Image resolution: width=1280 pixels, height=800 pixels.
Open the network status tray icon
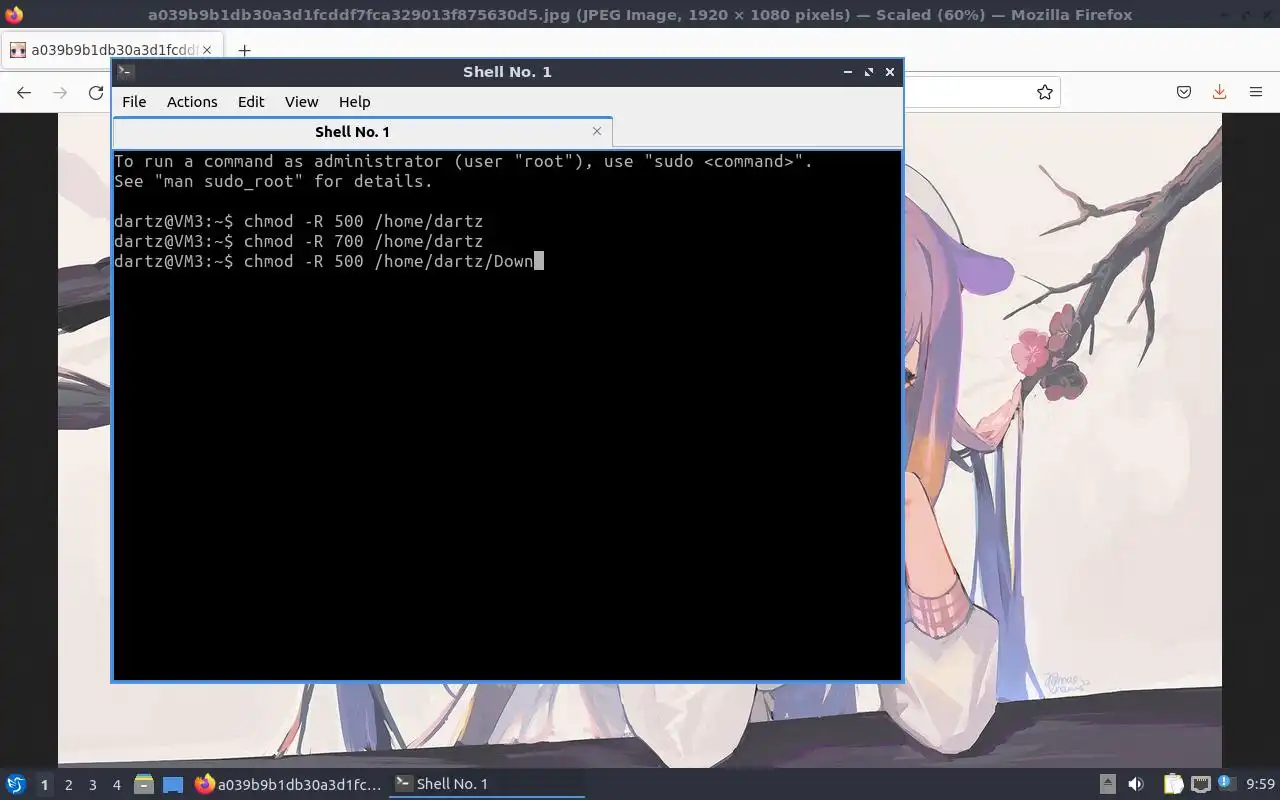pos(1200,784)
